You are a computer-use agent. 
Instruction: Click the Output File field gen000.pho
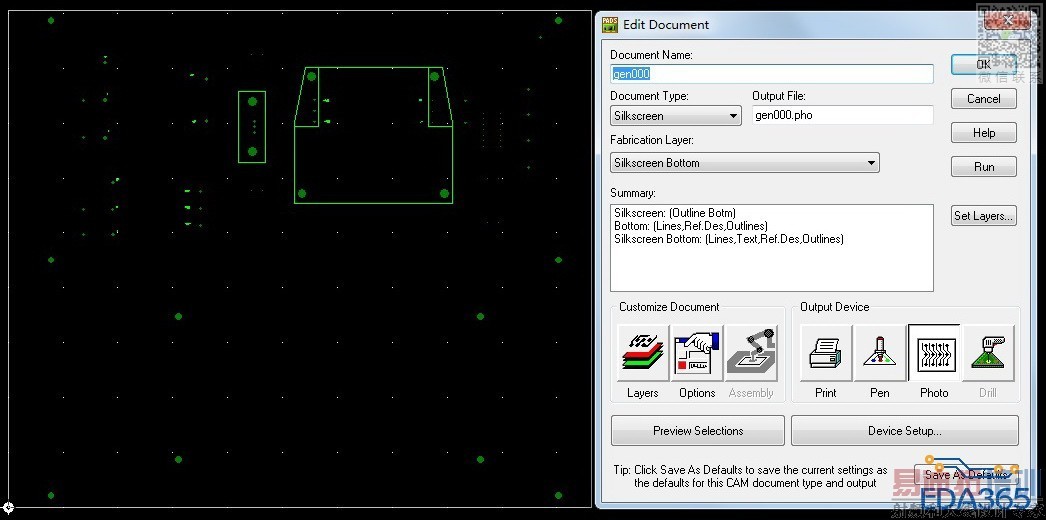(x=843, y=115)
